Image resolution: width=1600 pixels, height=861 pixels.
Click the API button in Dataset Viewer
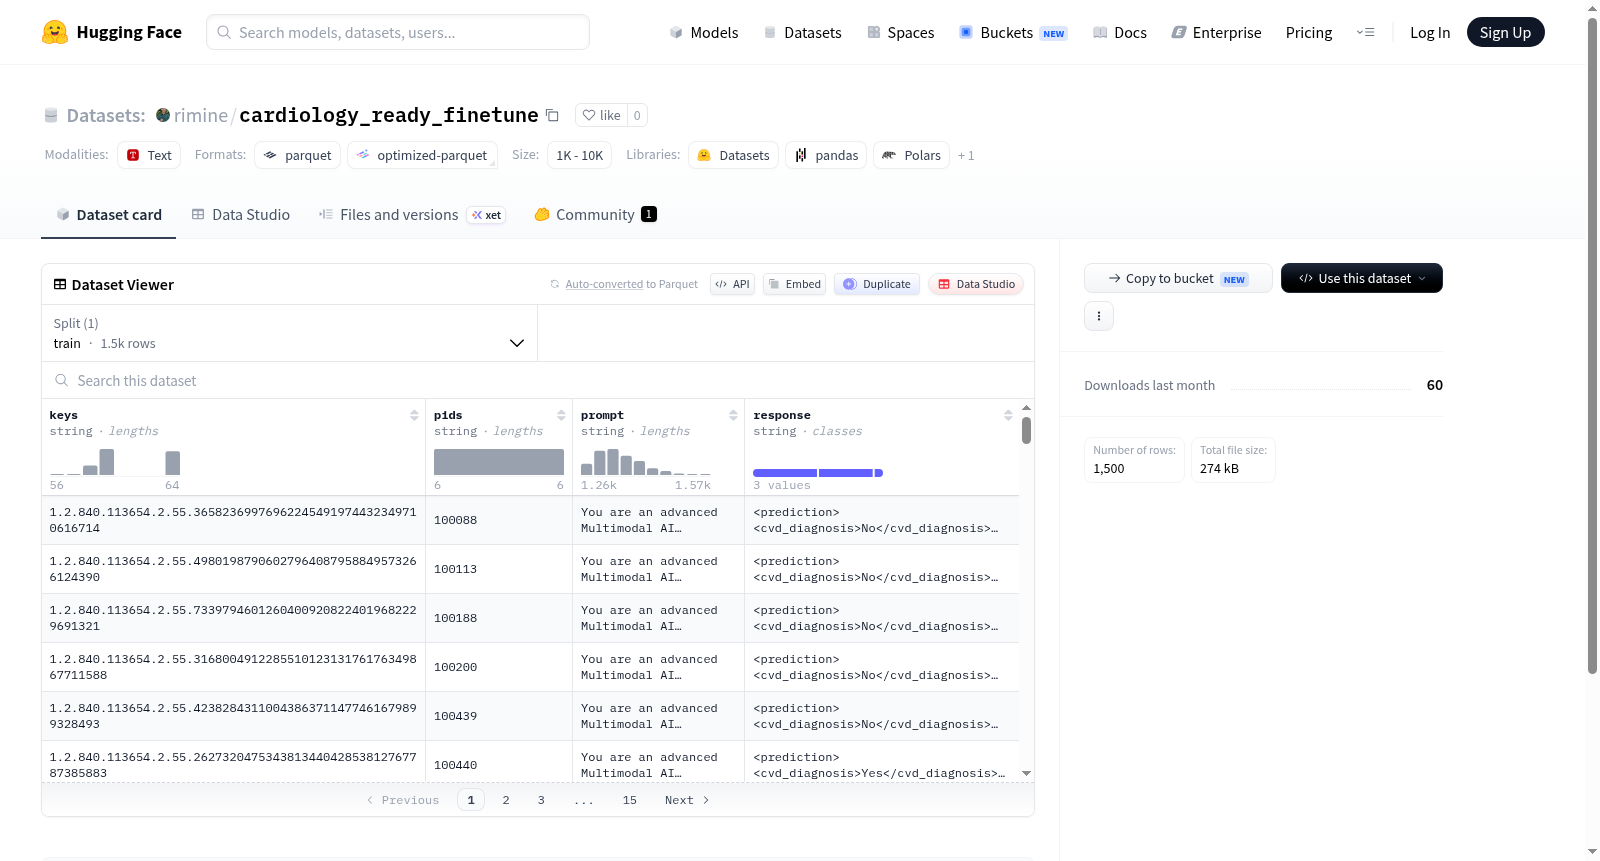[732, 284]
